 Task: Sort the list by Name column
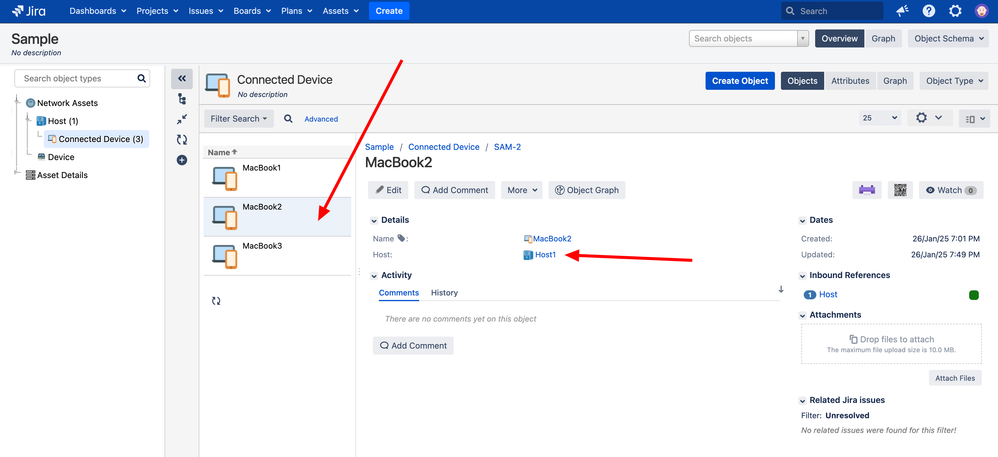[x=222, y=152]
